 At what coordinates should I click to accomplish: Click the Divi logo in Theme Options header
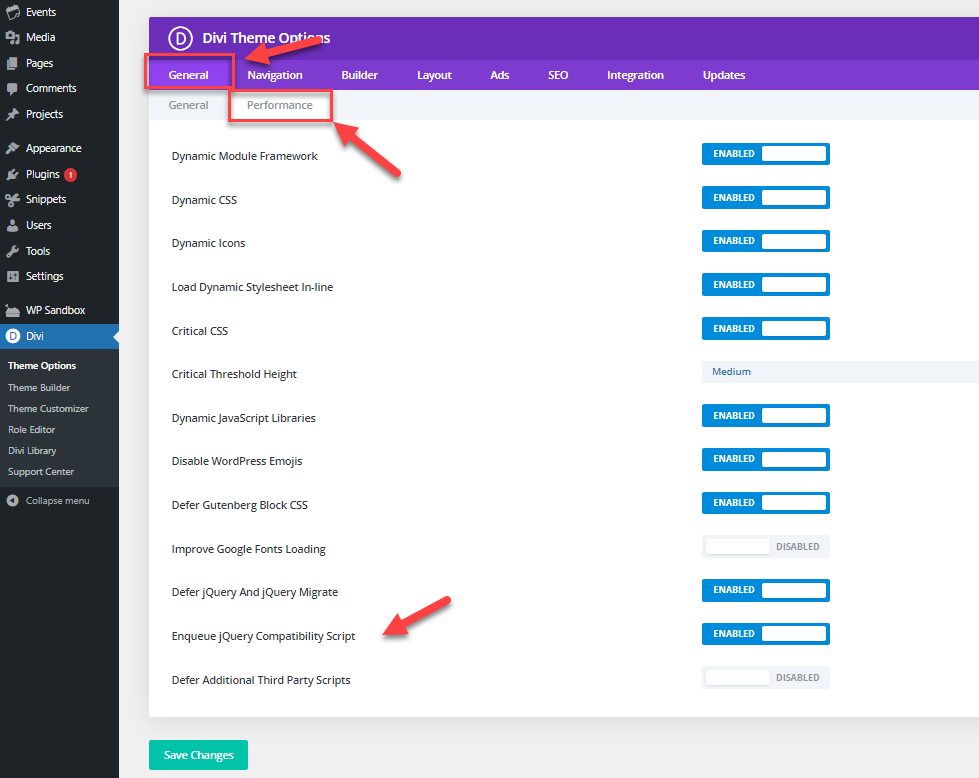click(x=180, y=38)
